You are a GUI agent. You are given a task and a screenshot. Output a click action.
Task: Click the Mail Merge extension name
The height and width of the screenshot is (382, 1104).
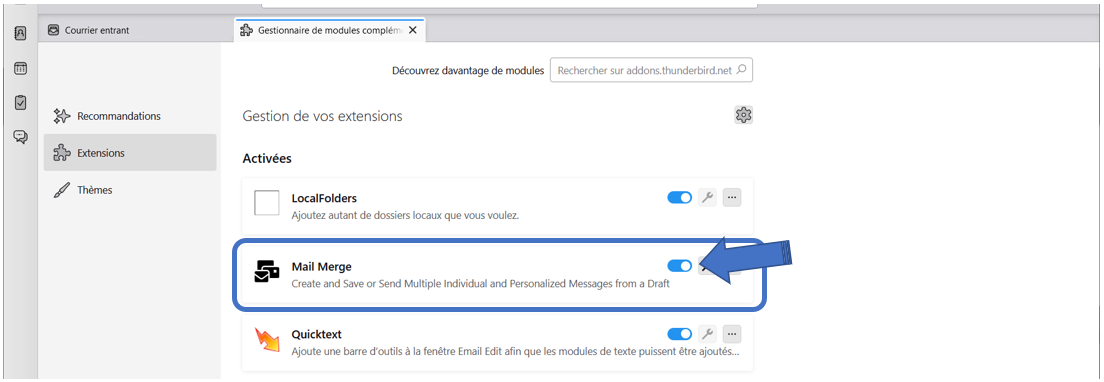click(321, 267)
